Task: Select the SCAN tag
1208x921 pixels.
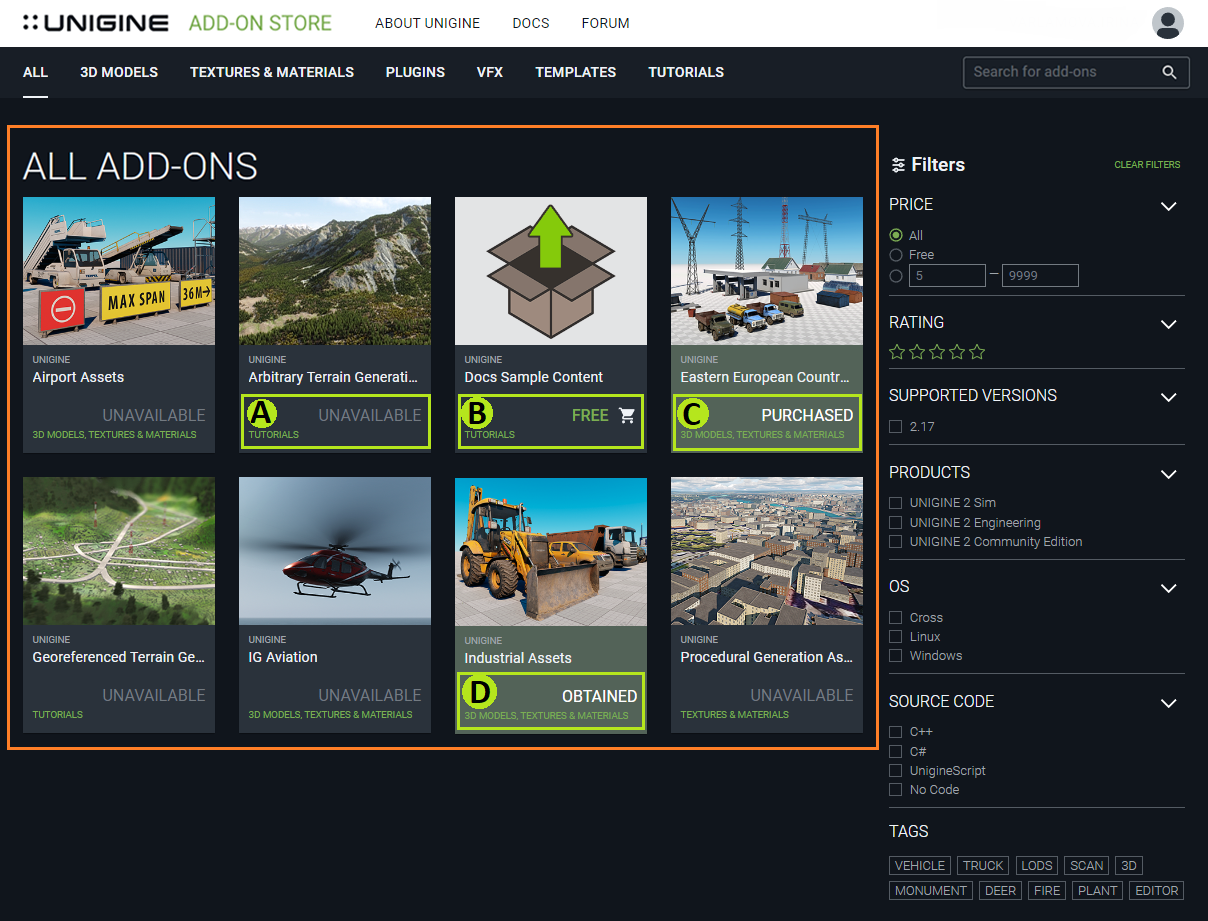Action: pyautogui.click(x=1087, y=866)
